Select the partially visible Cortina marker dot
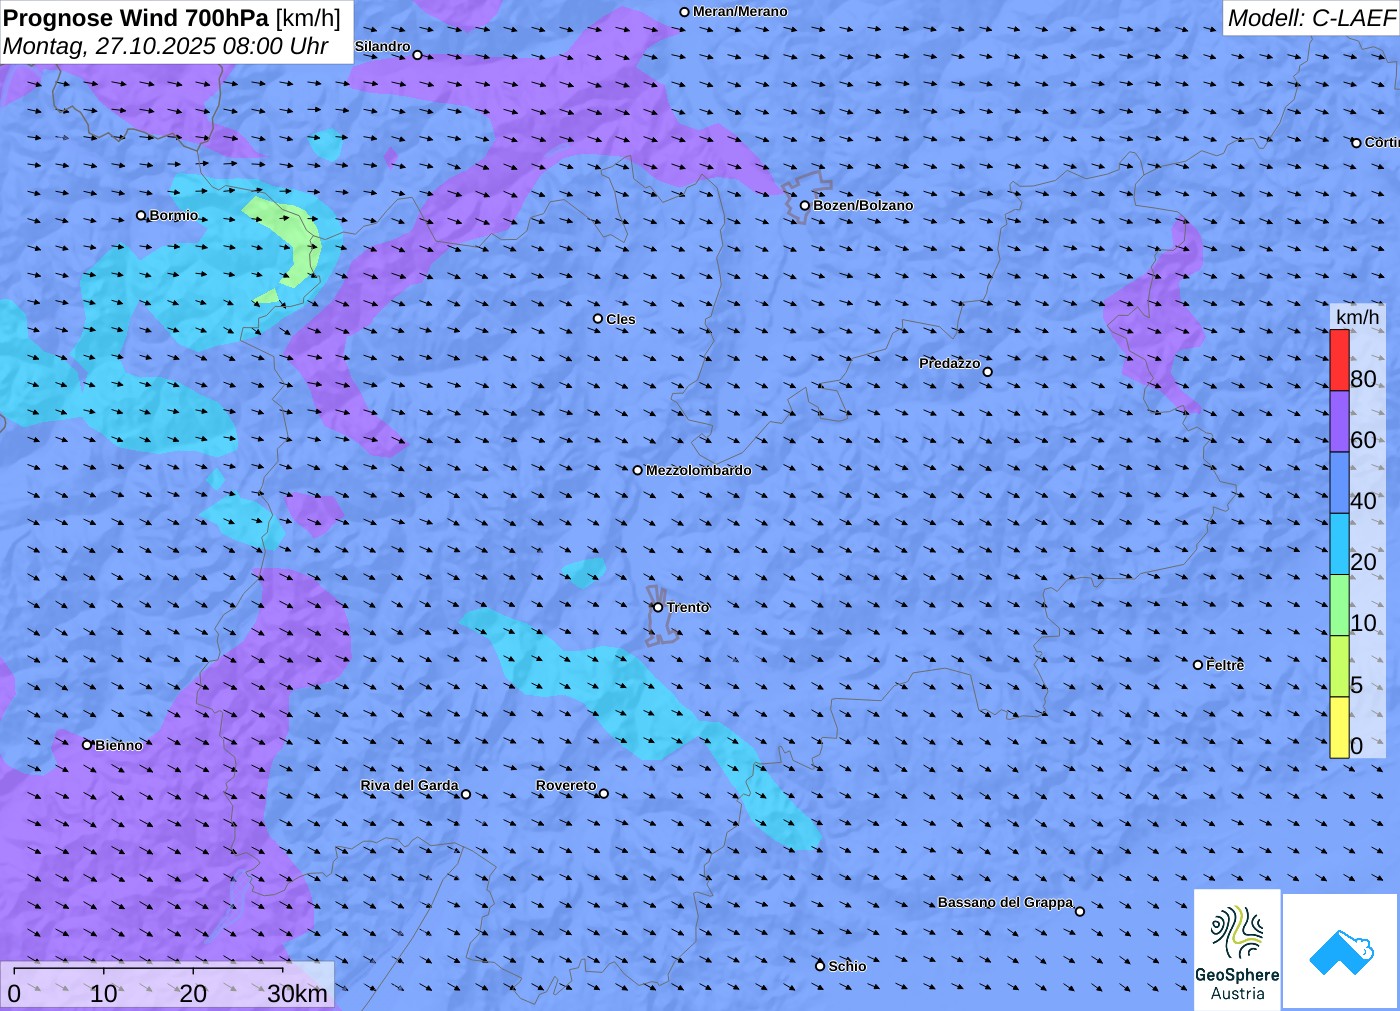 (x=1357, y=143)
